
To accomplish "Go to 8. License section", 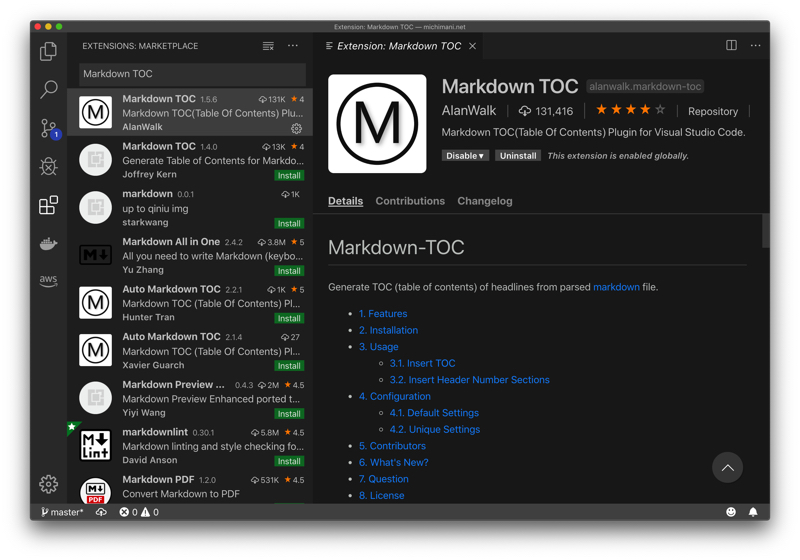I will coord(381,495).
